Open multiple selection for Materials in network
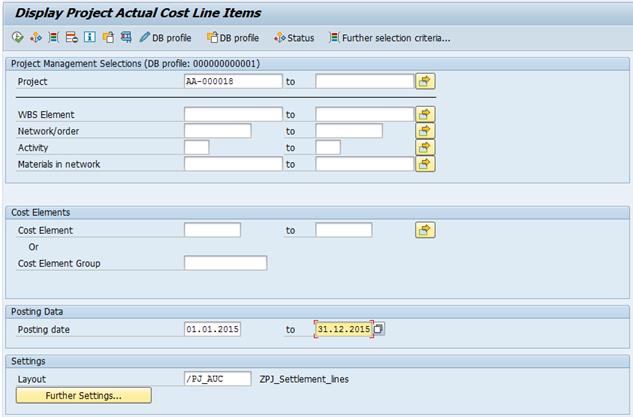The width and height of the screenshot is (633, 417). [x=425, y=164]
